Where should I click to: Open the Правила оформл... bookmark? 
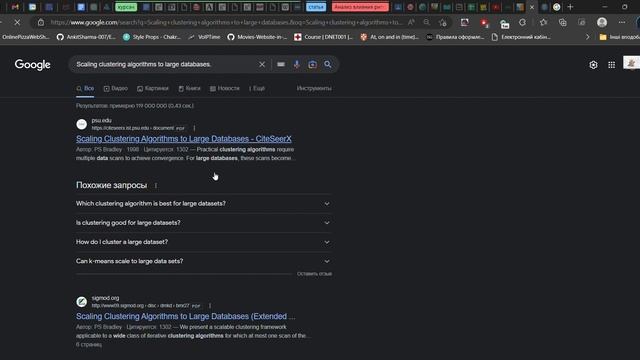(x=455, y=37)
